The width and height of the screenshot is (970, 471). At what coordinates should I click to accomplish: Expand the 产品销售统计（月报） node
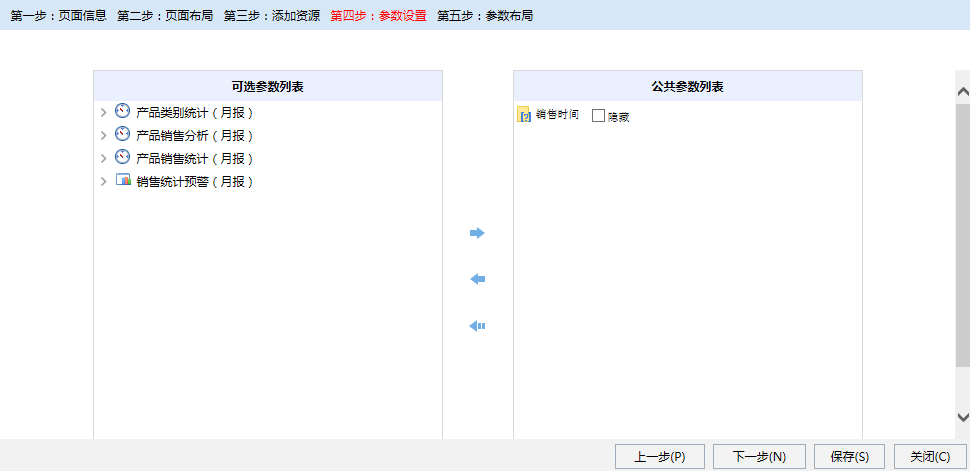pyautogui.click(x=104, y=158)
